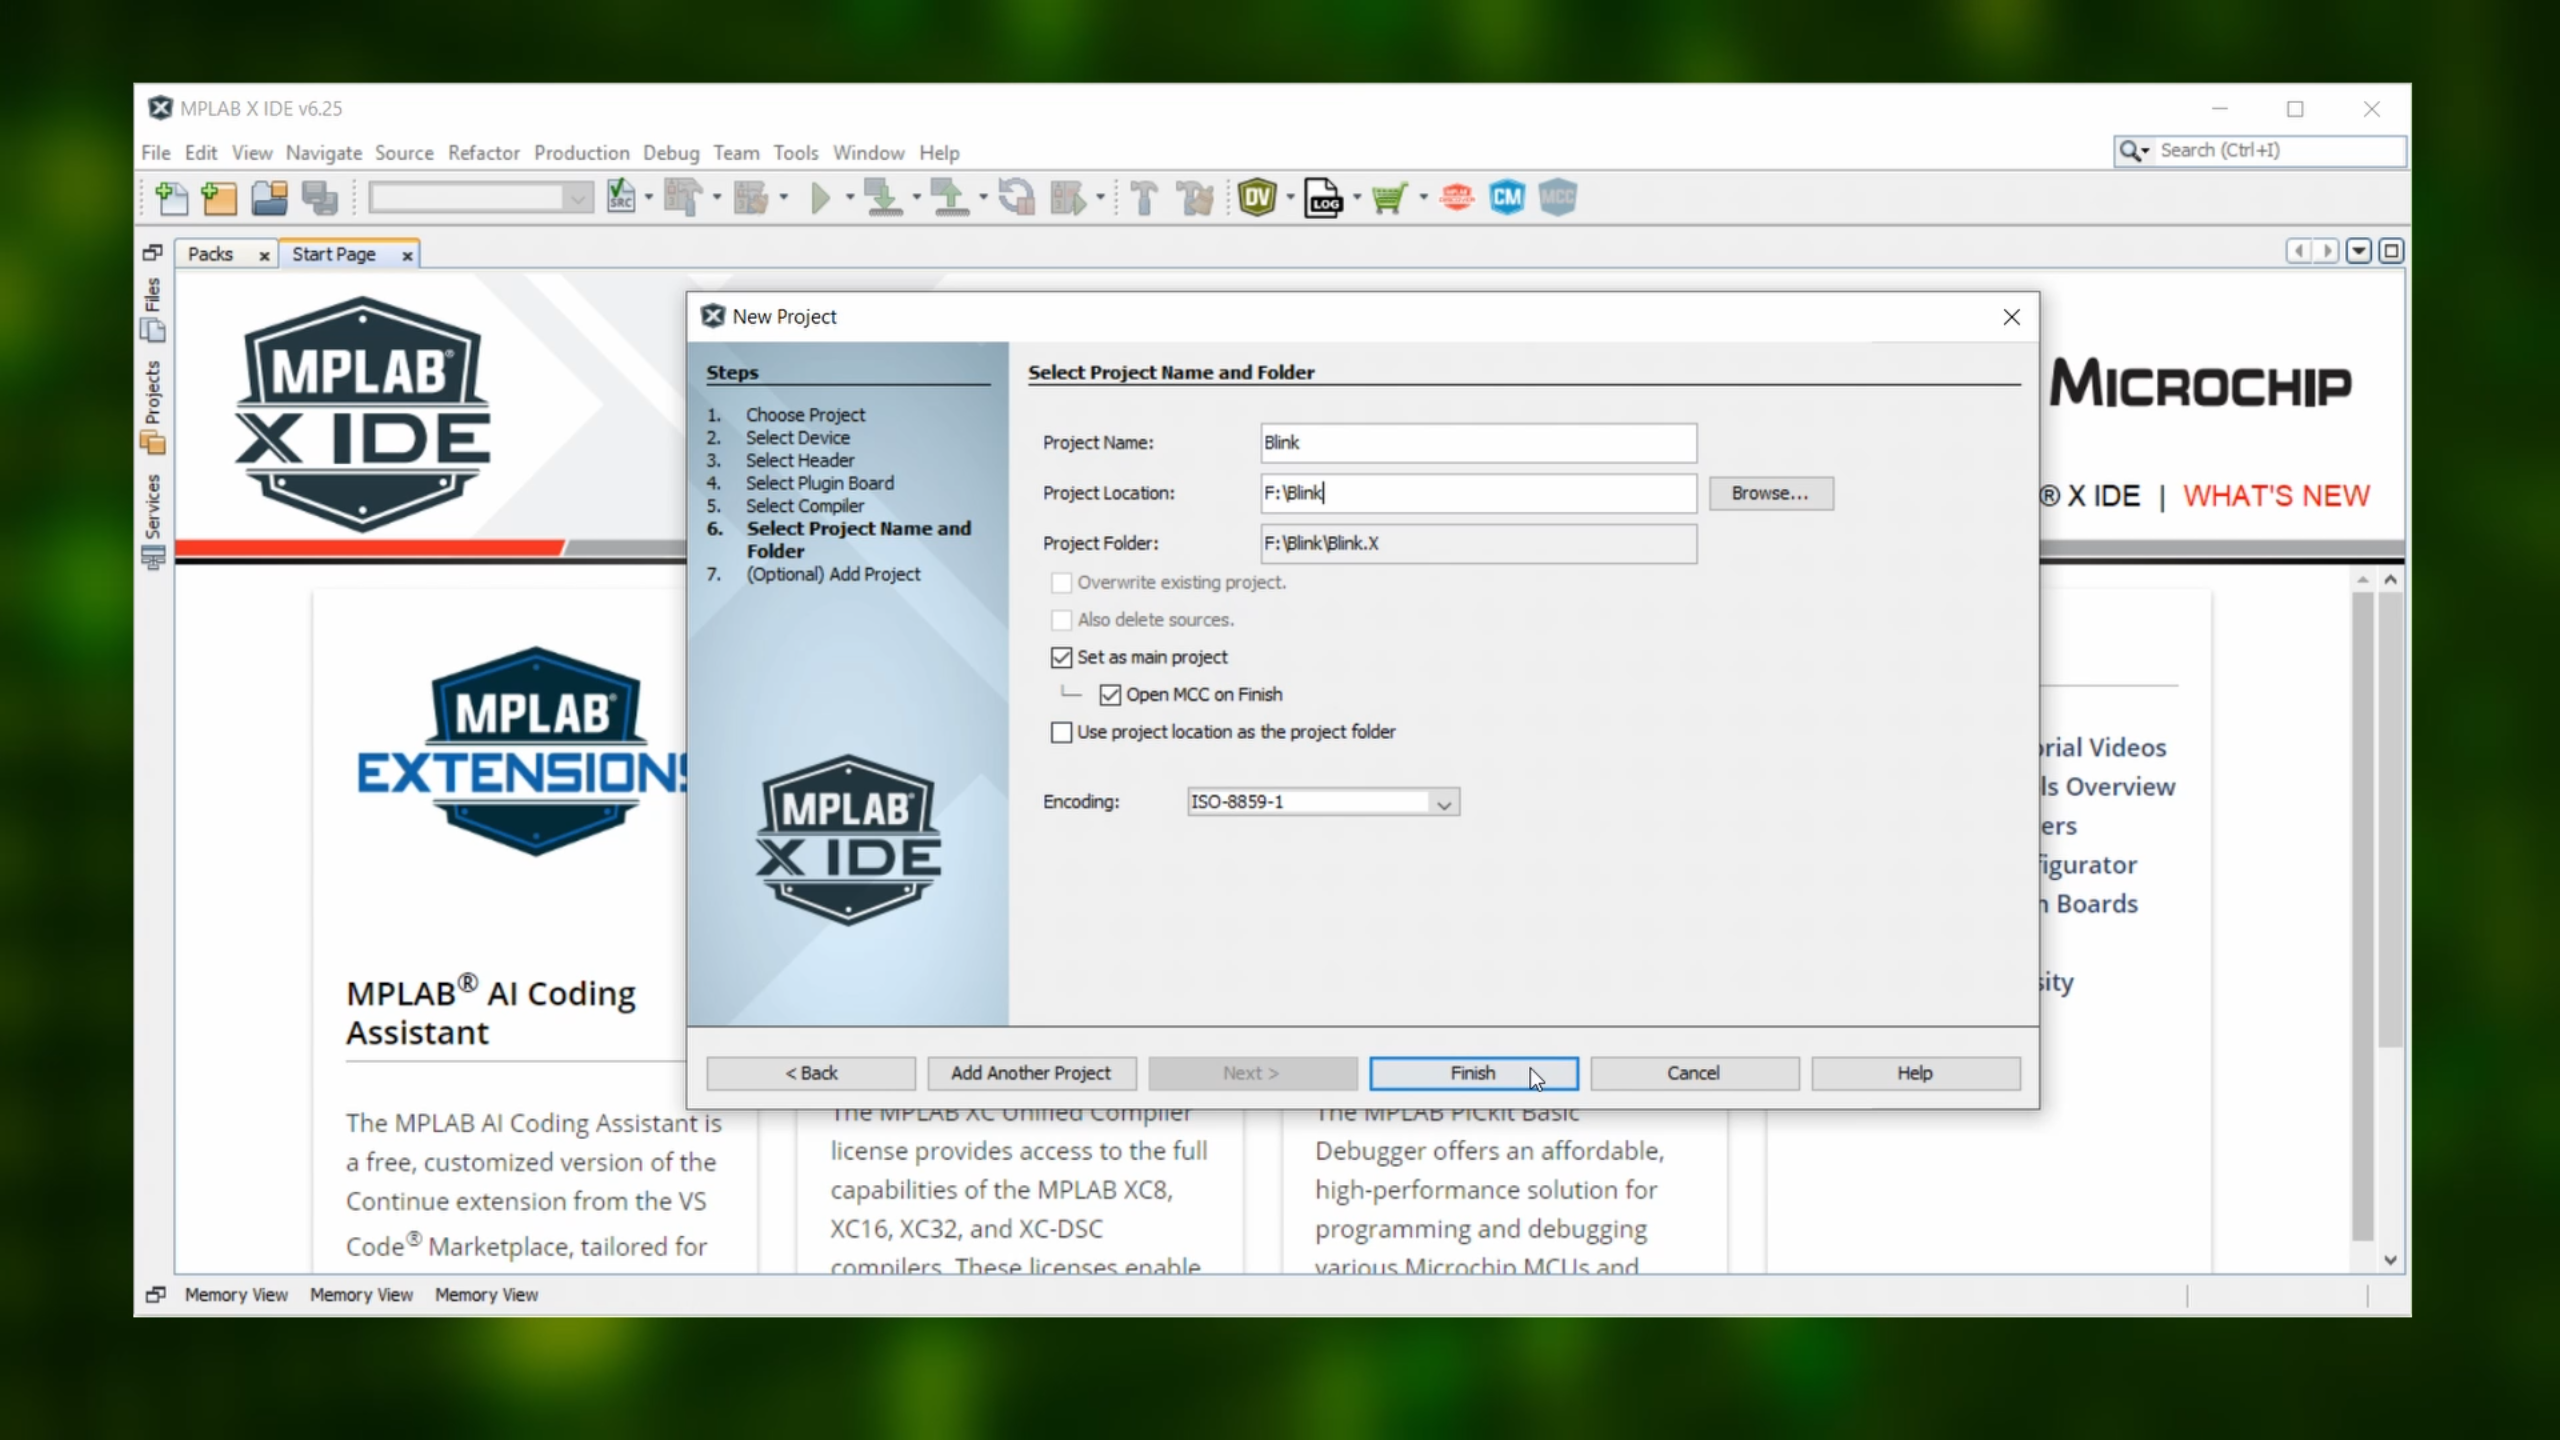
Task: Open the MPLAB Data Visualizer (DV) icon
Action: [1257, 197]
